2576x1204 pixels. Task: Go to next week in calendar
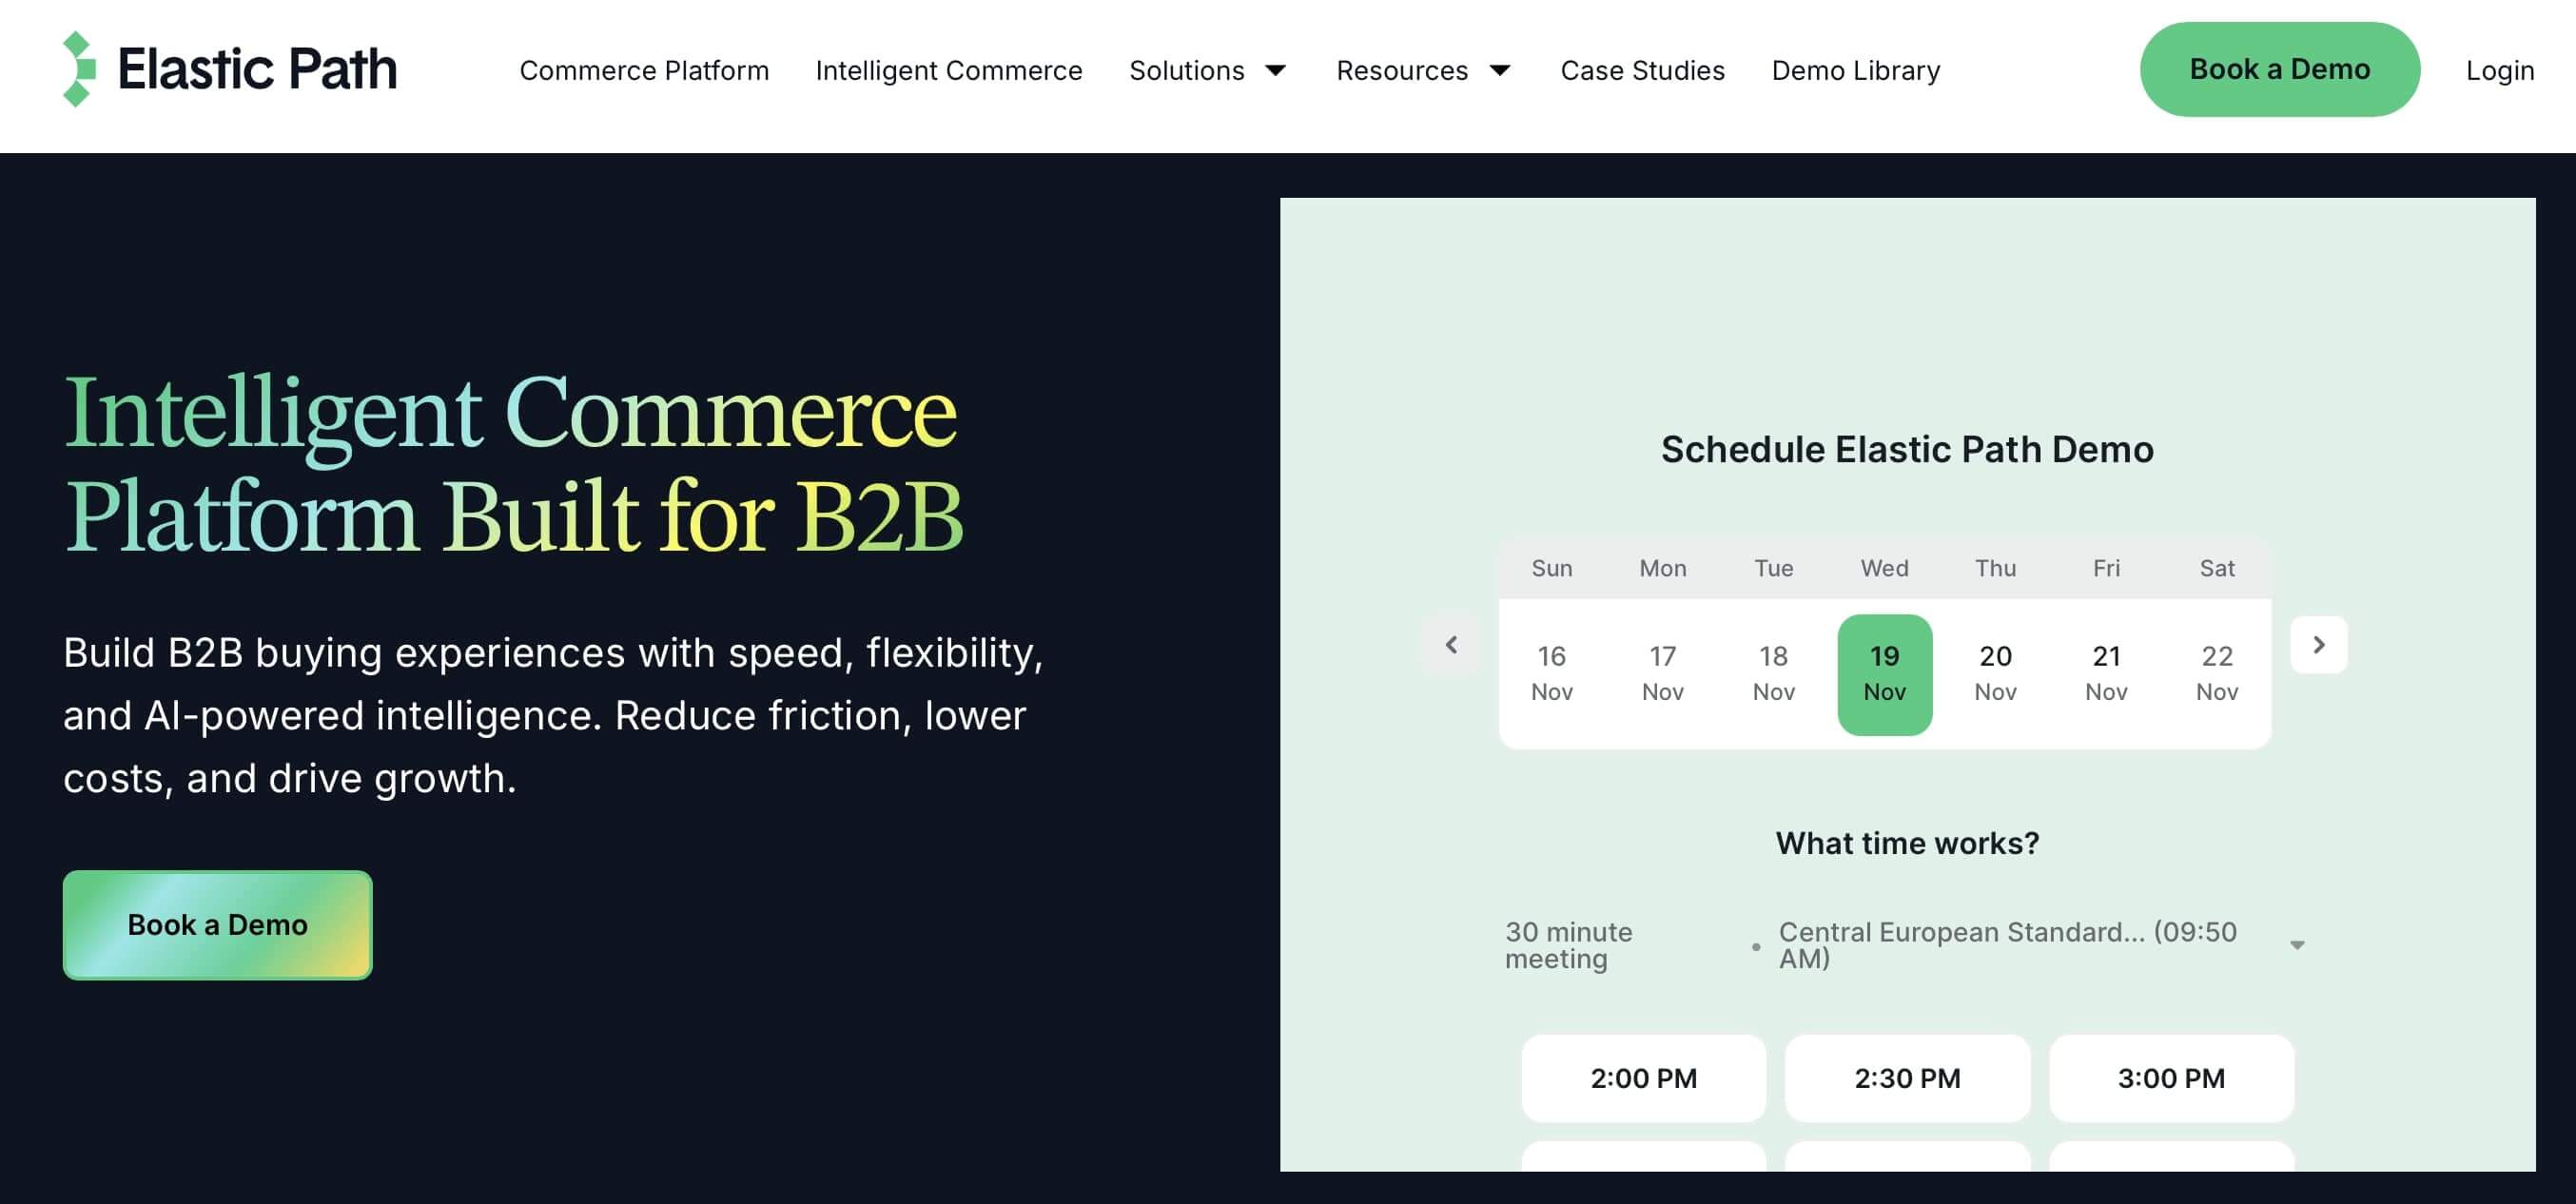tap(2318, 645)
